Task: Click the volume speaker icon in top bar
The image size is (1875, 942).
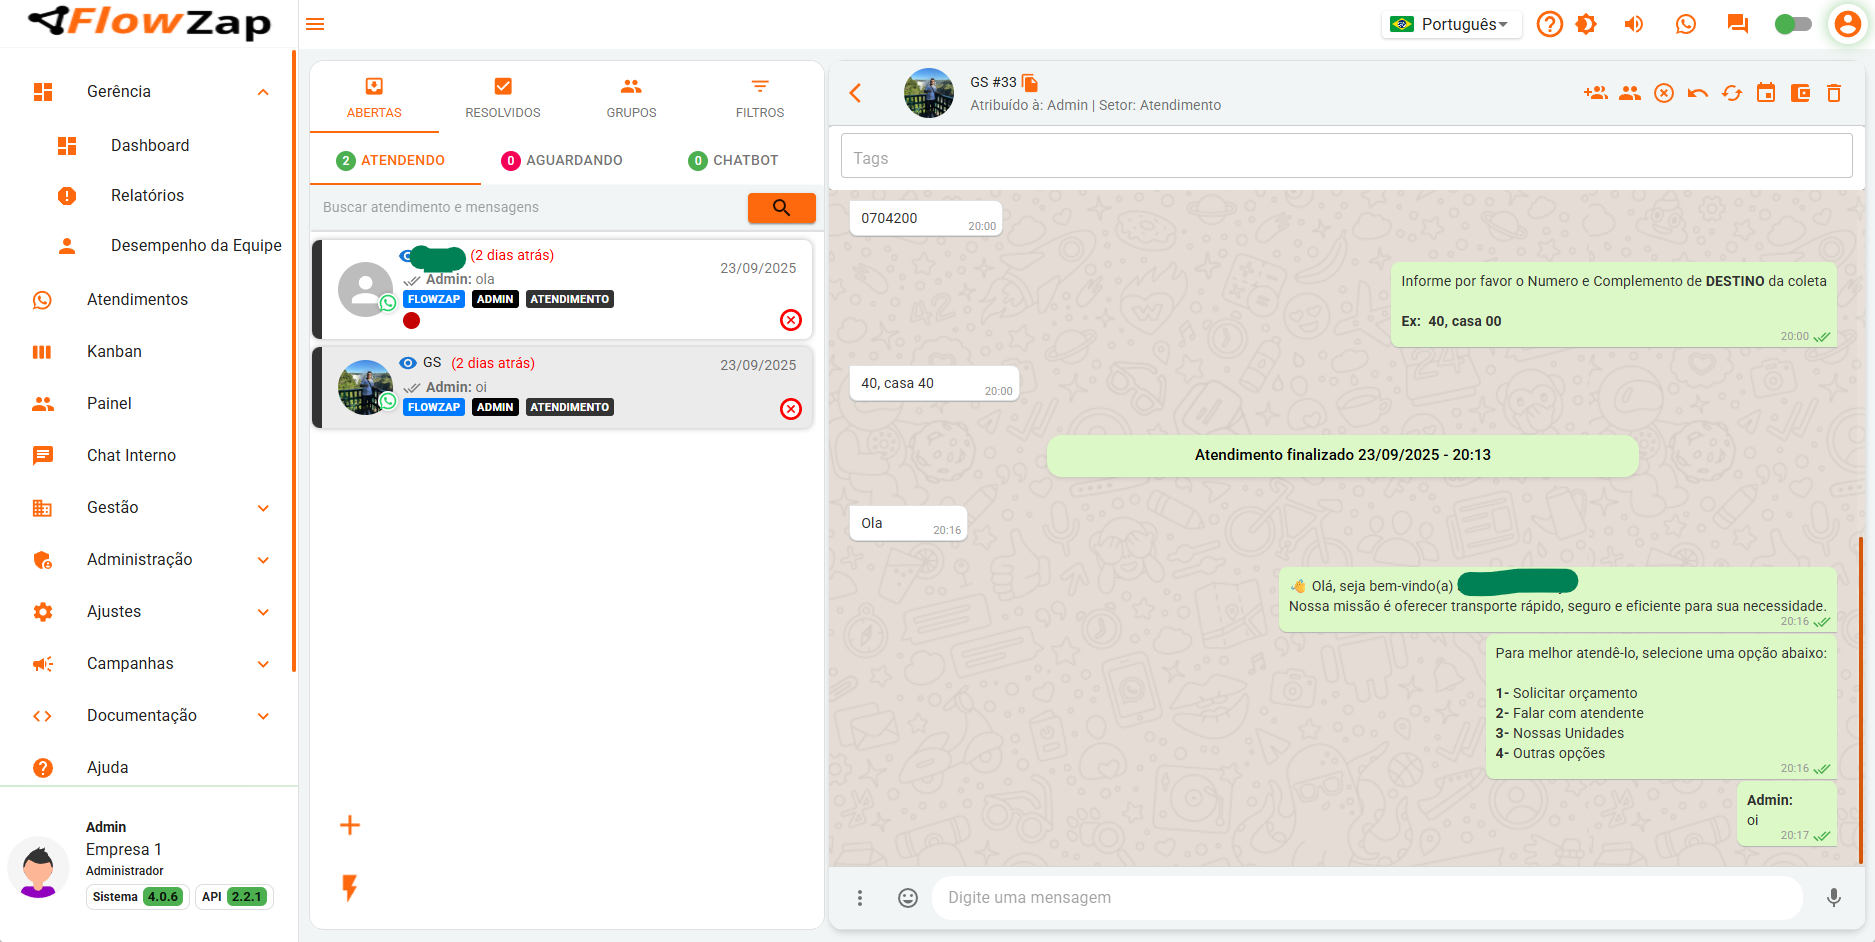Action: coord(1634,24)
